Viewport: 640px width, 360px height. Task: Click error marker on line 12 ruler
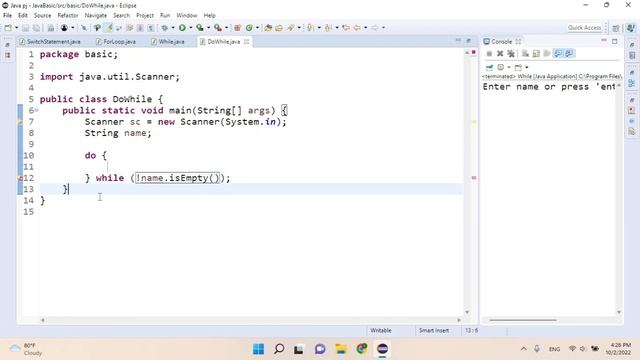(x=20, y=178)
